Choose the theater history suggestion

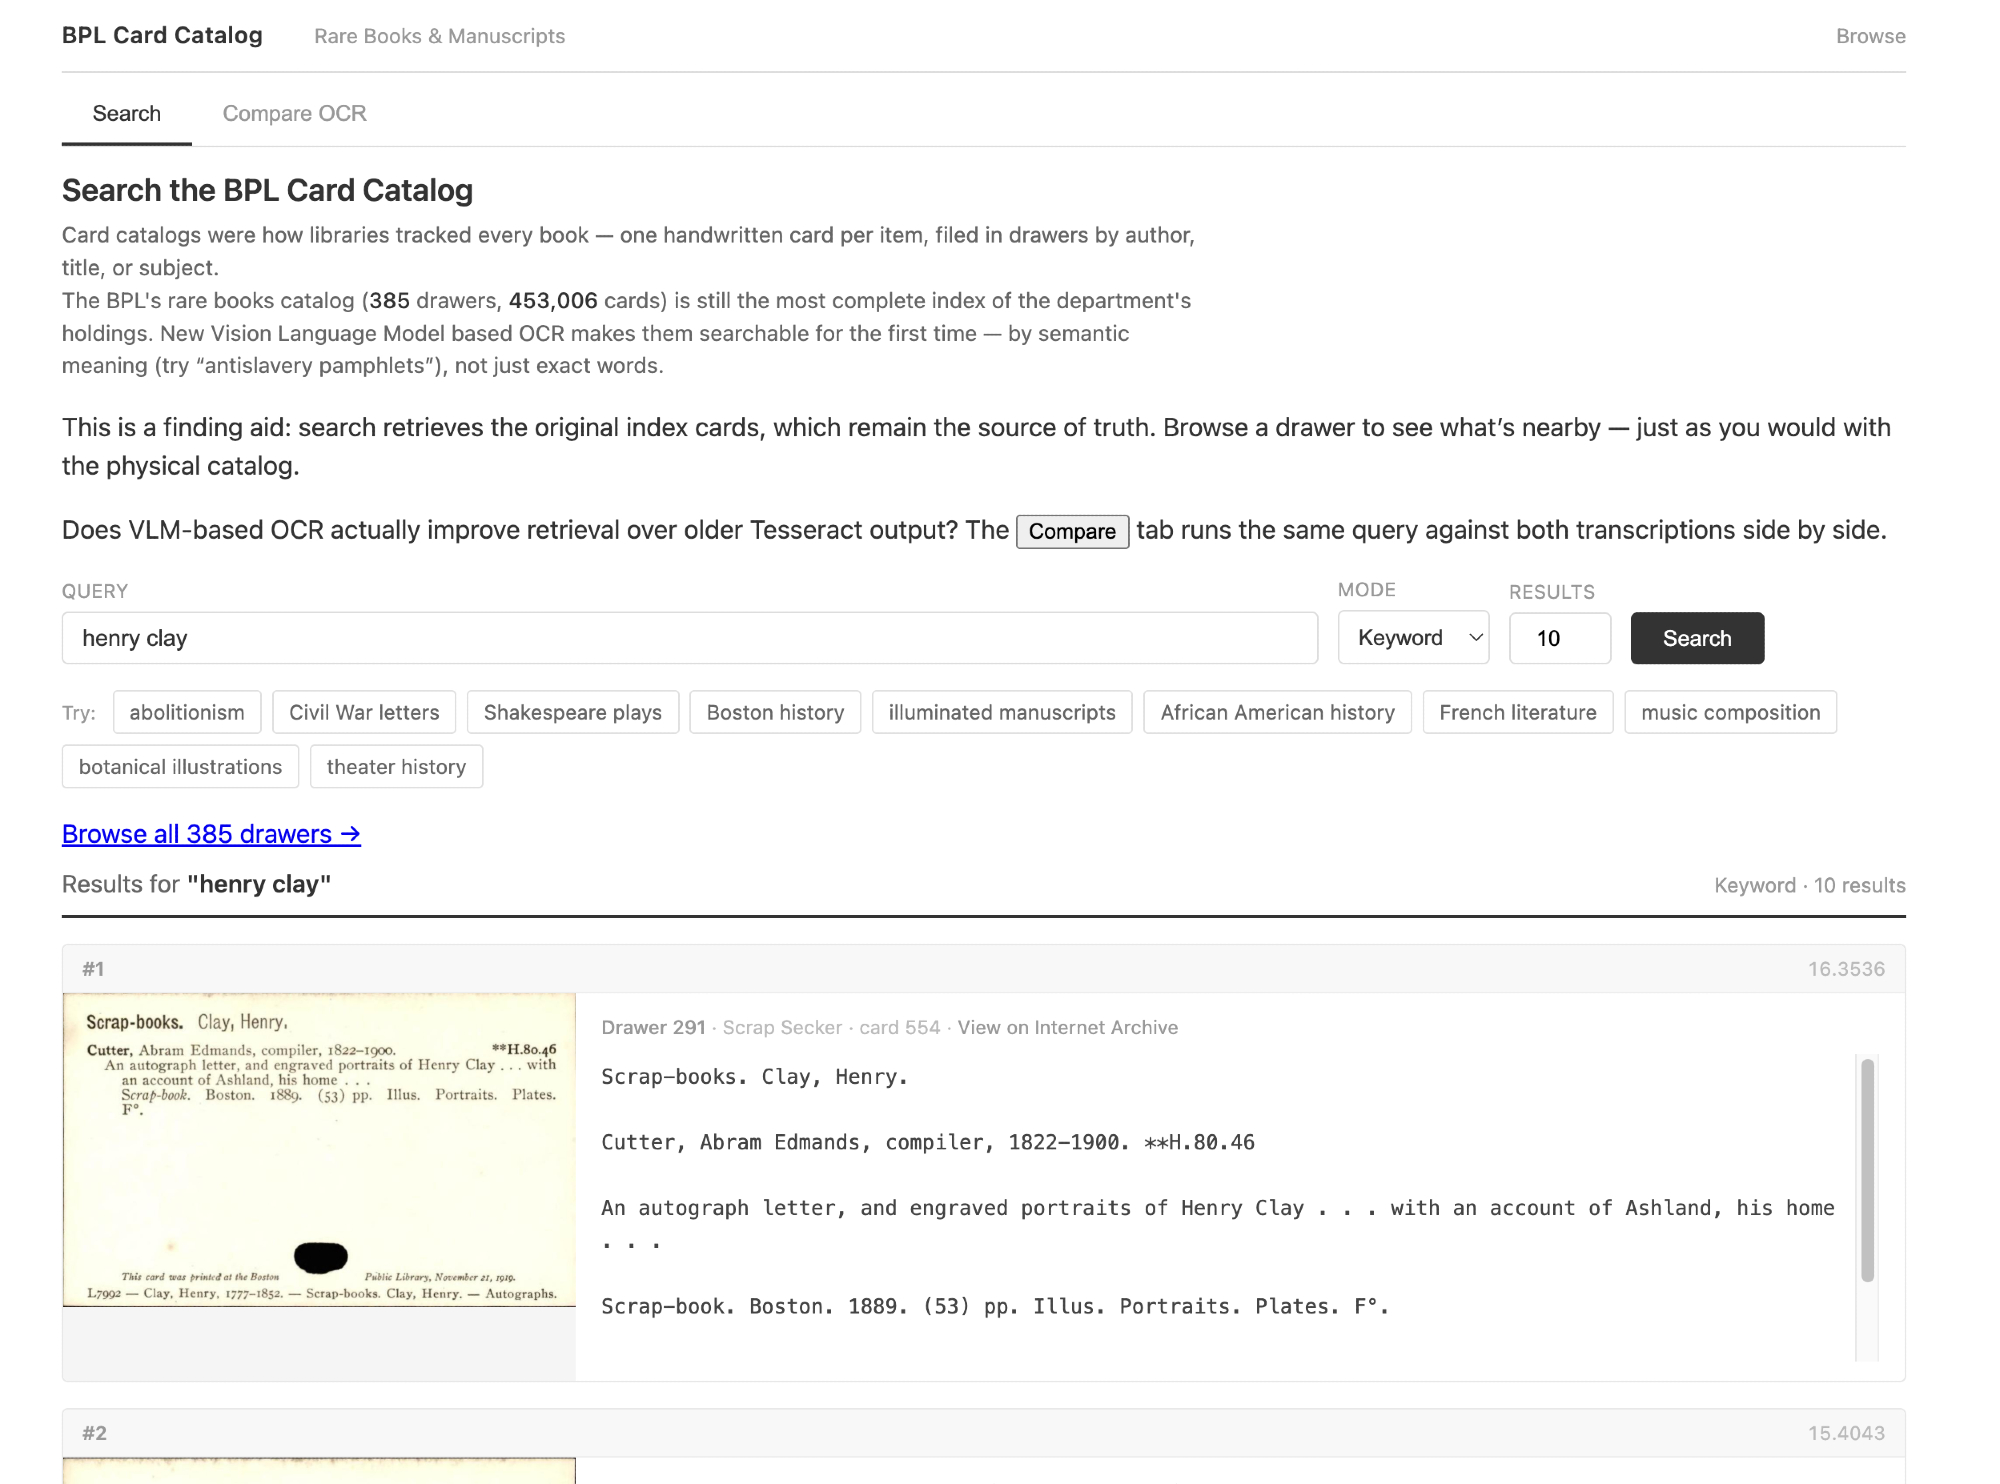(x=396, y=766)
